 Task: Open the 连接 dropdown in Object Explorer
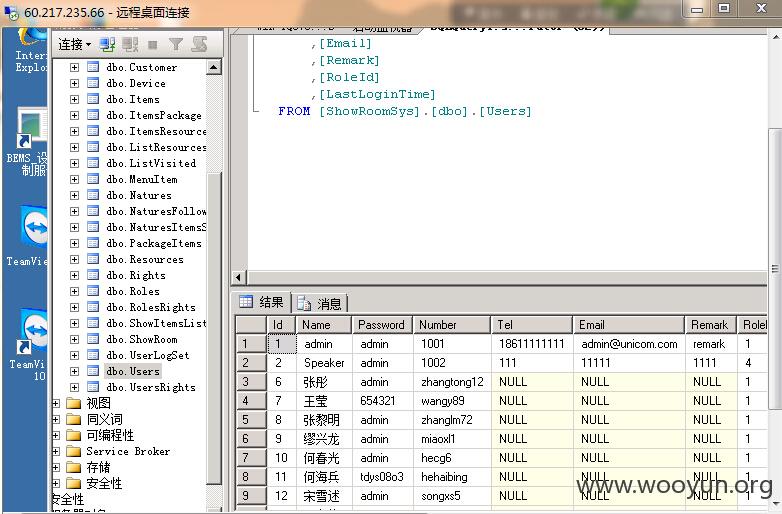[75, 45]
